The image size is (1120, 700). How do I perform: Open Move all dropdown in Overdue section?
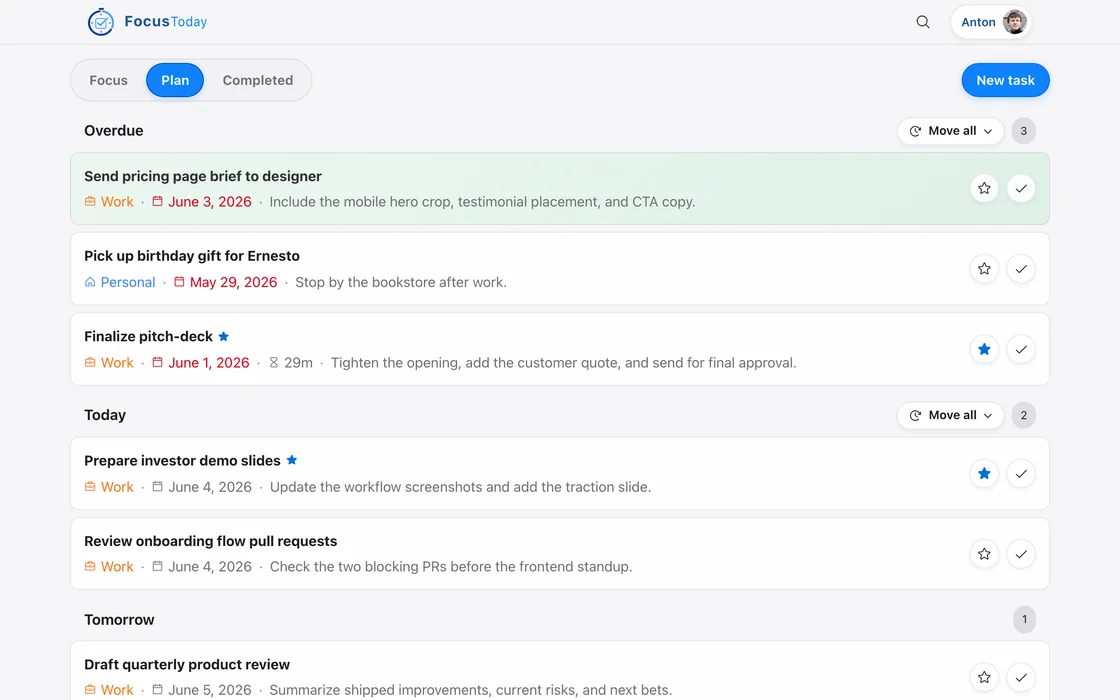[x=951, y=131]
